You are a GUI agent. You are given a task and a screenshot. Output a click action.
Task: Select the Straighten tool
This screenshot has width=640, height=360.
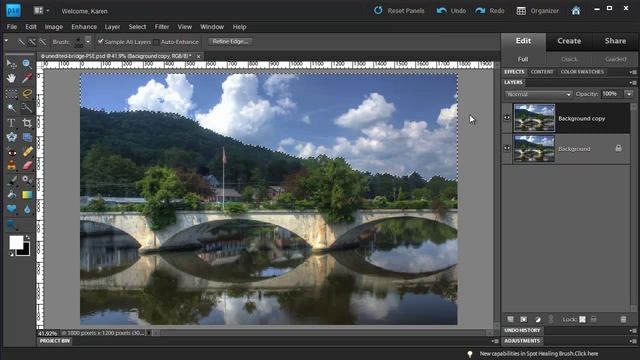coord(27,137)
